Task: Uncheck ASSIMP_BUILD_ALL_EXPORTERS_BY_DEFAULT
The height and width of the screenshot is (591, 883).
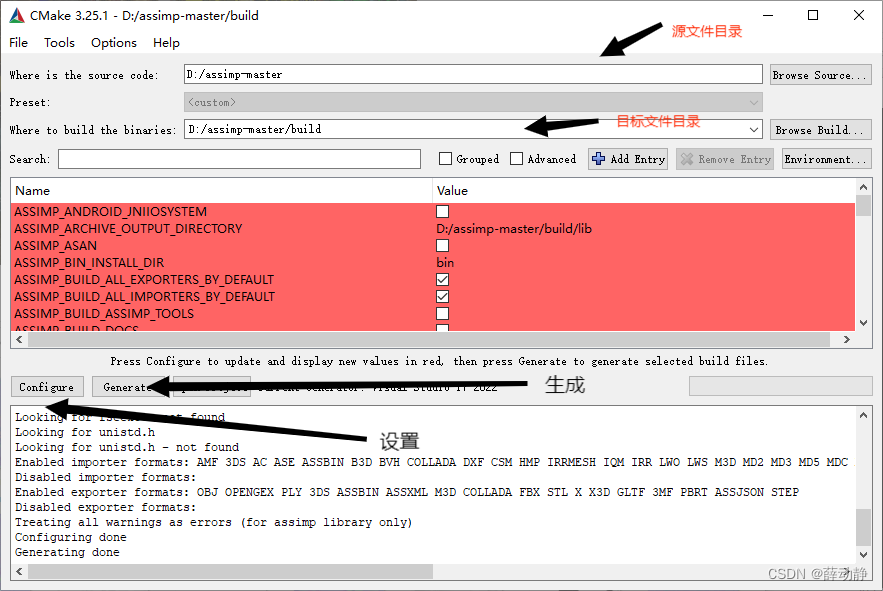Action: (x=441, y=279)
